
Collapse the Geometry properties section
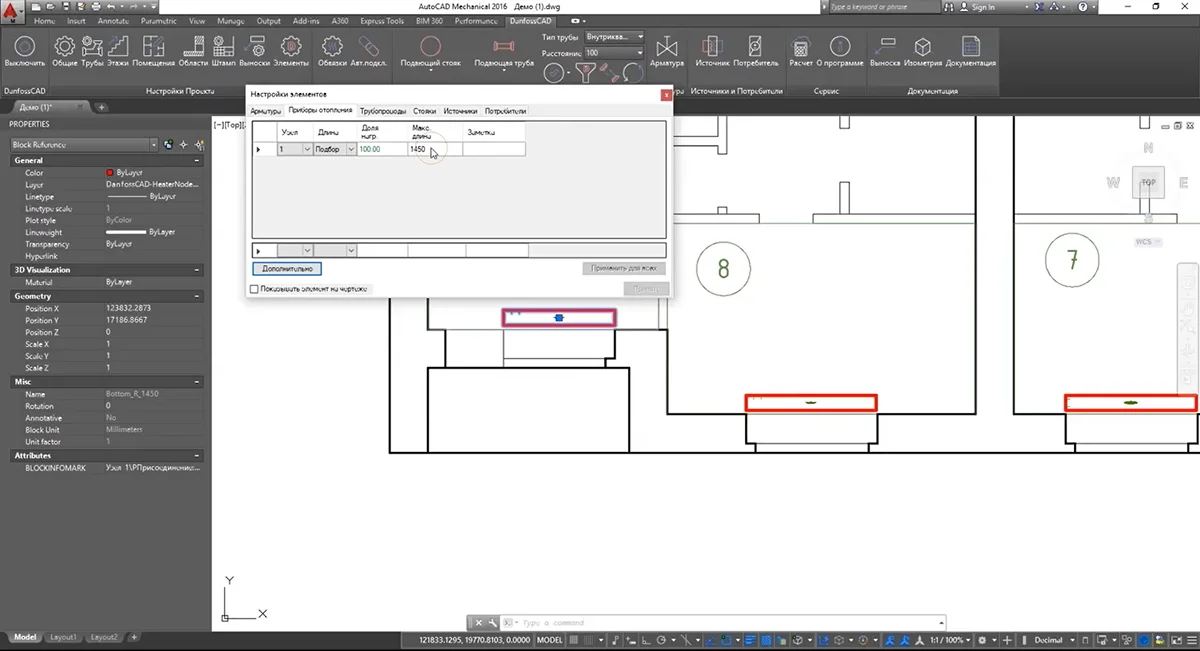[197, 297]
